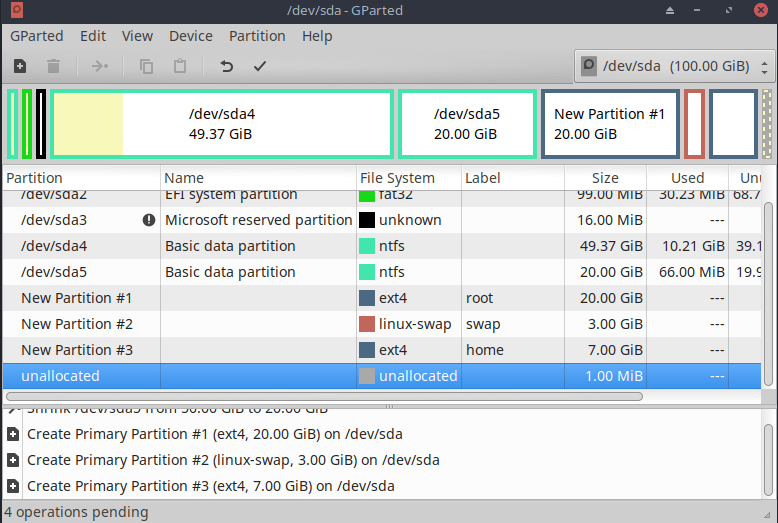
Task: Select the New Partition #3 row
Action: click(x=382, y=350)
